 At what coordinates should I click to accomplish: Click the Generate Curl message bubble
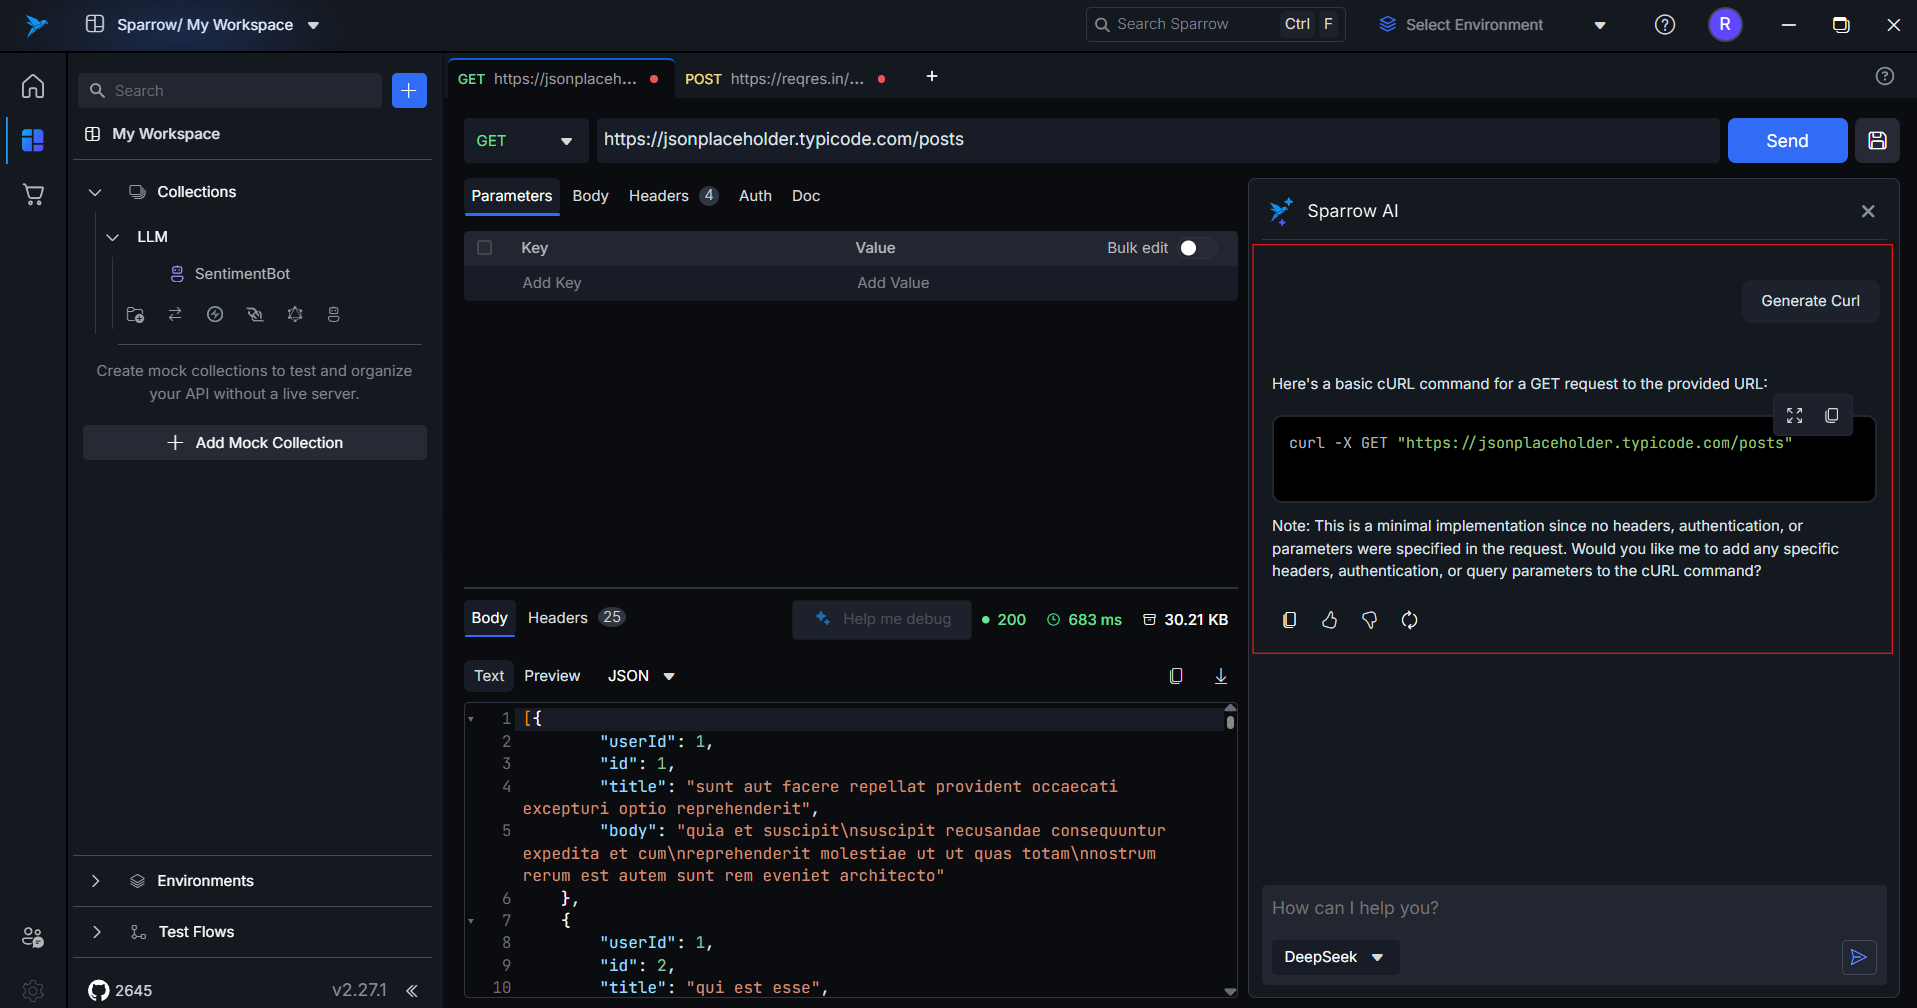tap(1810, 301)
